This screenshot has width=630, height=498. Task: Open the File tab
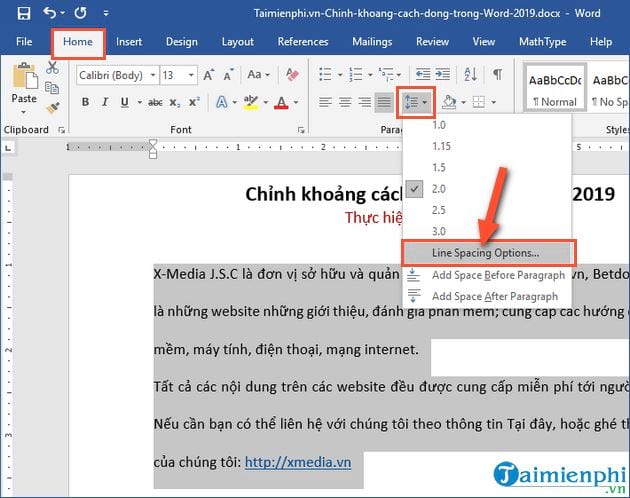24,42
